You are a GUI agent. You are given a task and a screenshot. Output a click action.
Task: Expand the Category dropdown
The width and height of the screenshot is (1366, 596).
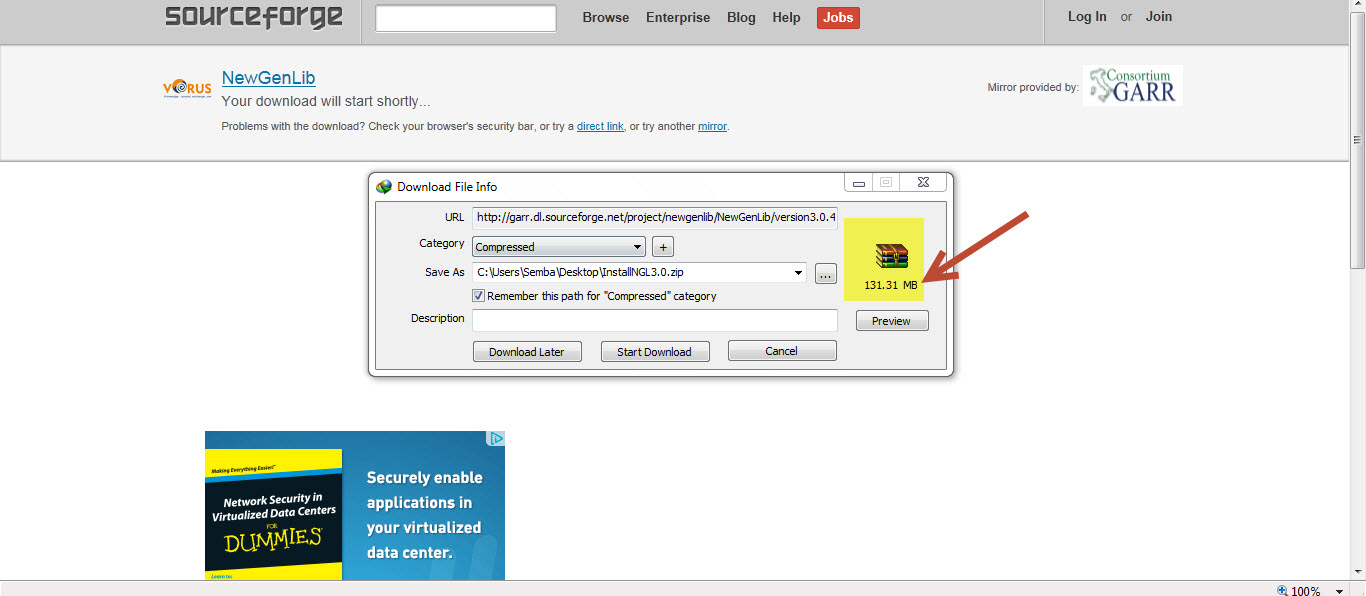pos(638,247)
